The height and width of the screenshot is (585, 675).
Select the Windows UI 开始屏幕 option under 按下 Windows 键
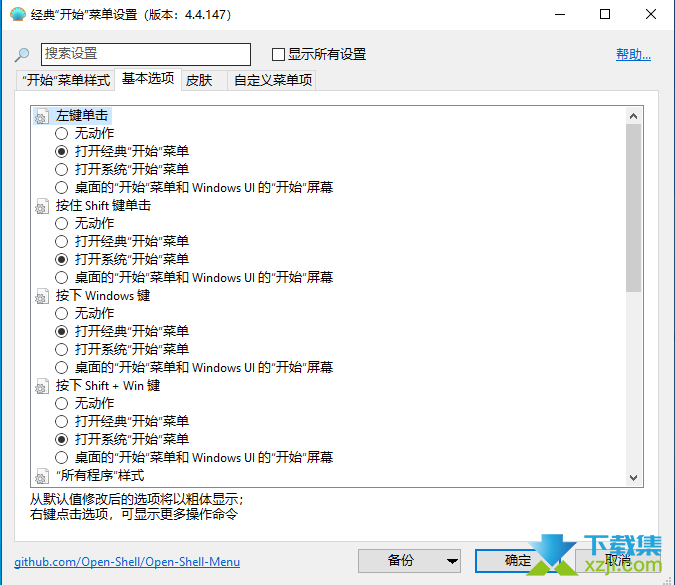click(x=62, y=368)
